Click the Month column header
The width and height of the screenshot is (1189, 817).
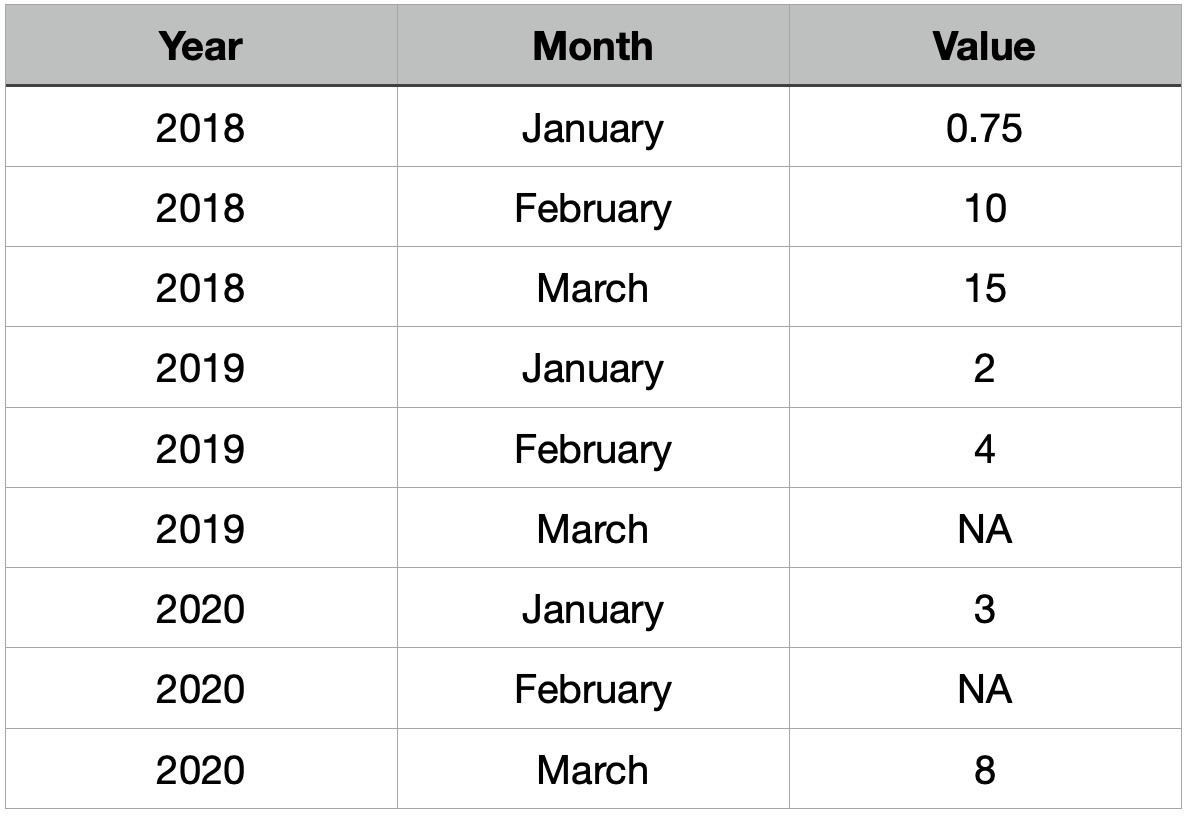592,46
